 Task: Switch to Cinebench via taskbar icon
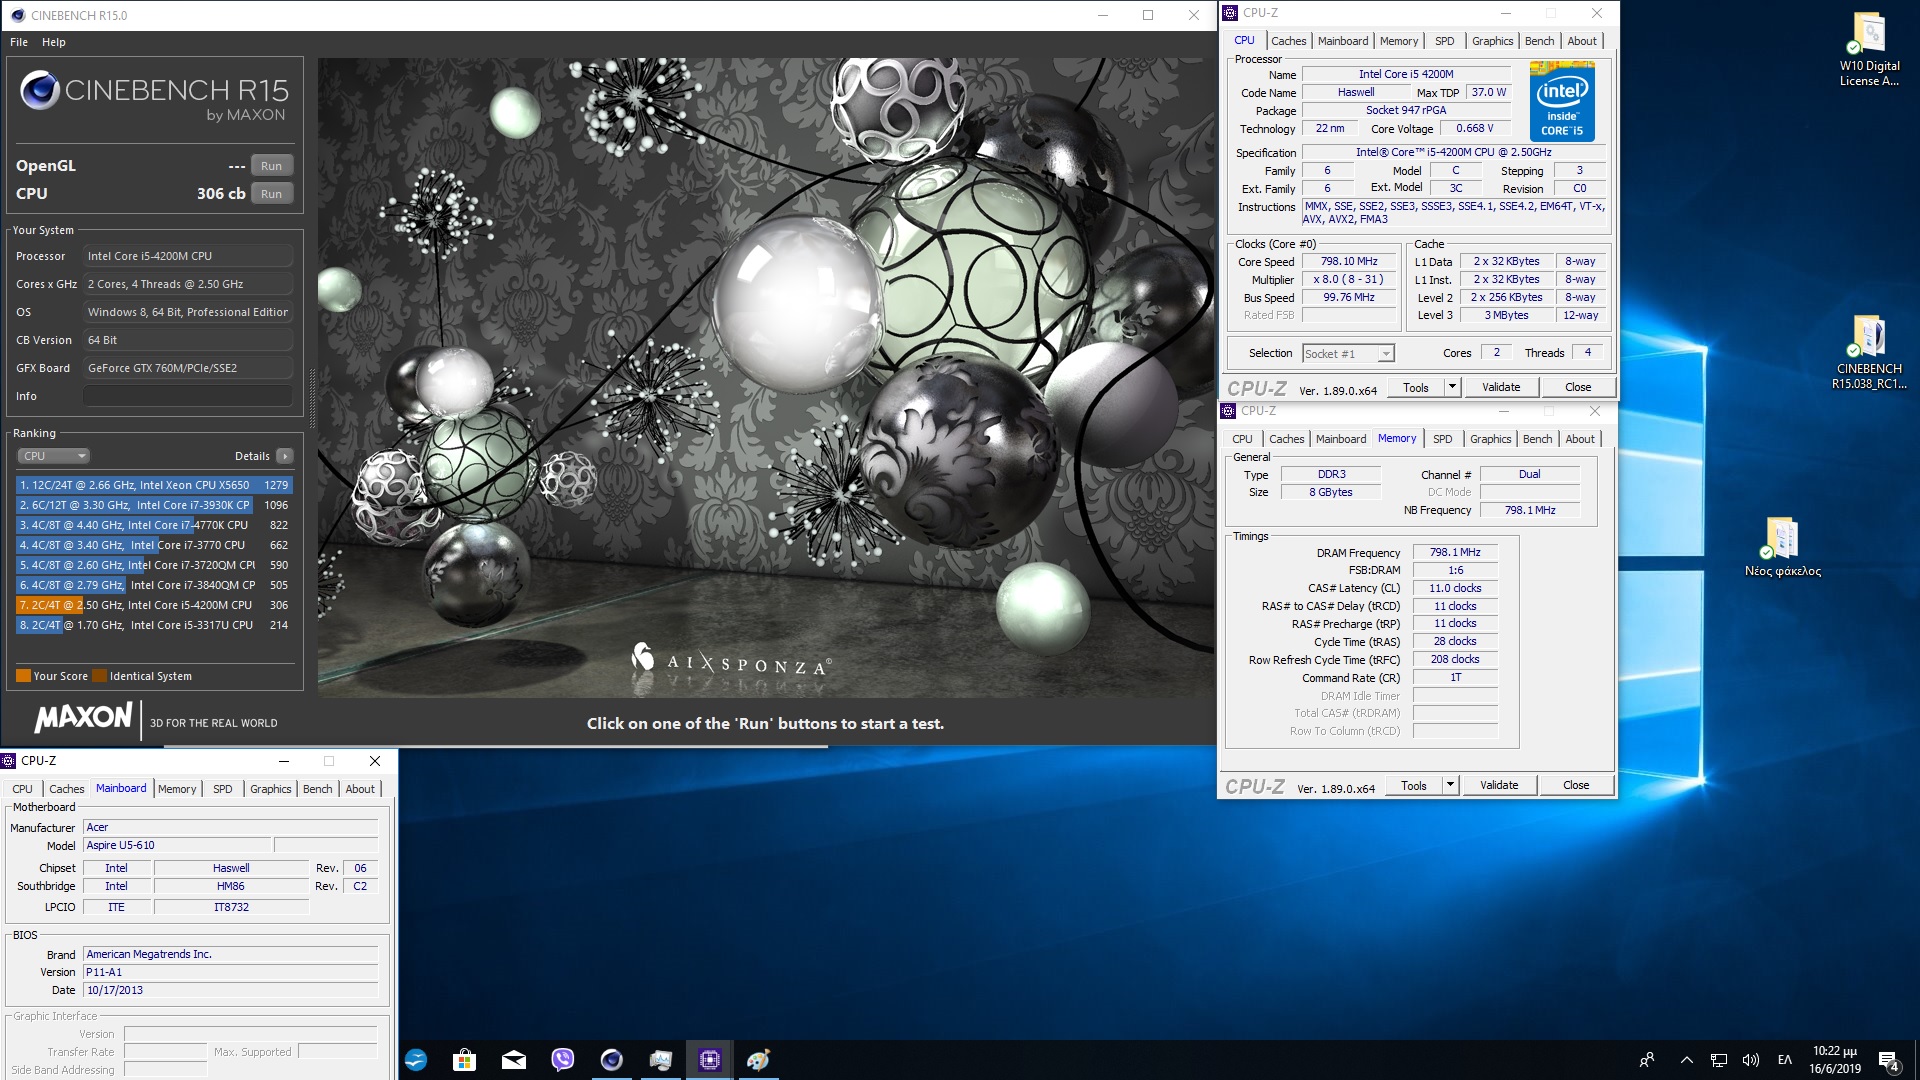tap(611, 1060)
